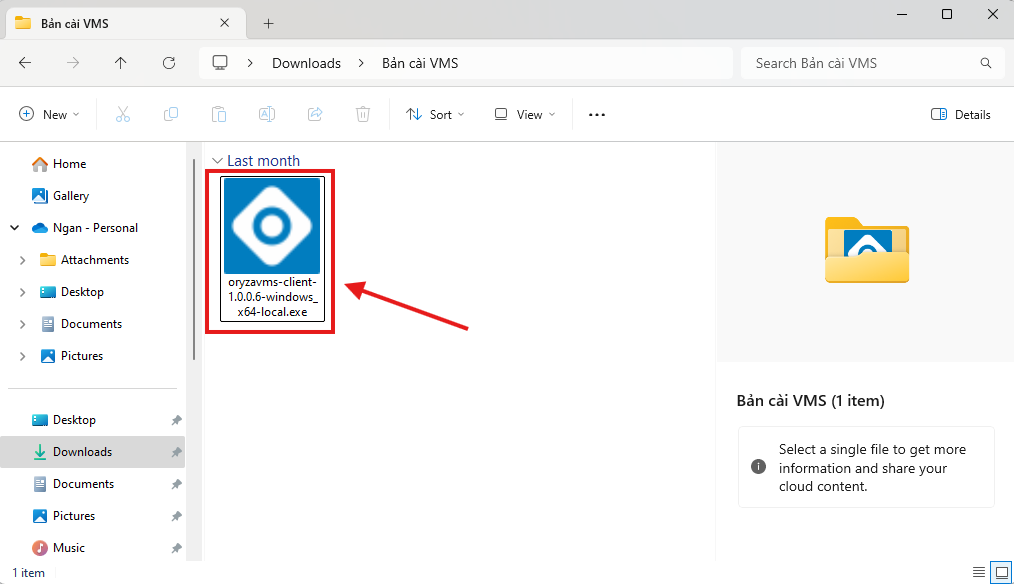Unpin Music via its pin icon
Image resolution: width=1014 pixels, height=584 pixels.
coord(176,548)
